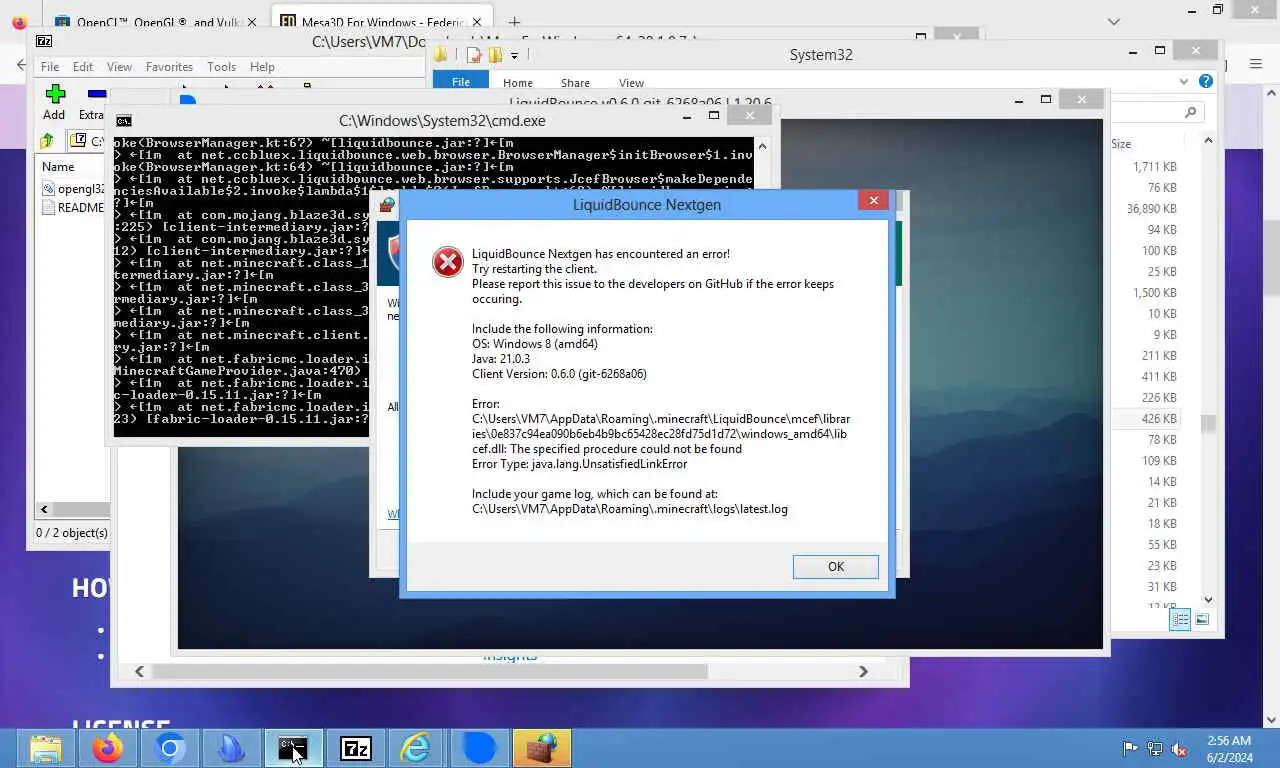Open the View ribbon tab in System32 Explorer

pos(631,82)
